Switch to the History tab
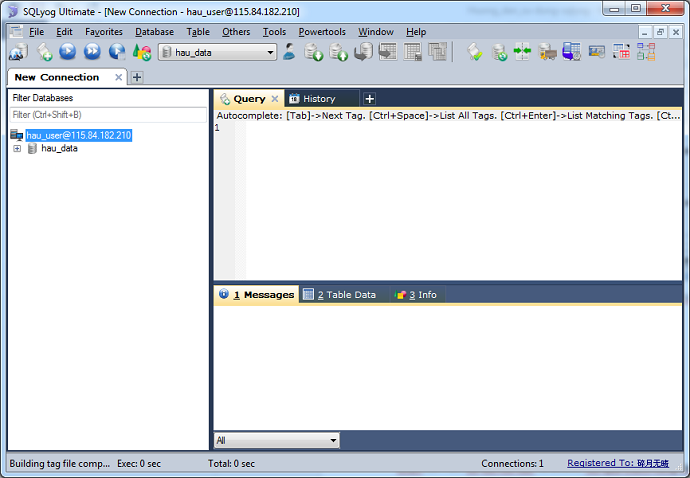This screenshot has height=478, width=690. (322, 99)
